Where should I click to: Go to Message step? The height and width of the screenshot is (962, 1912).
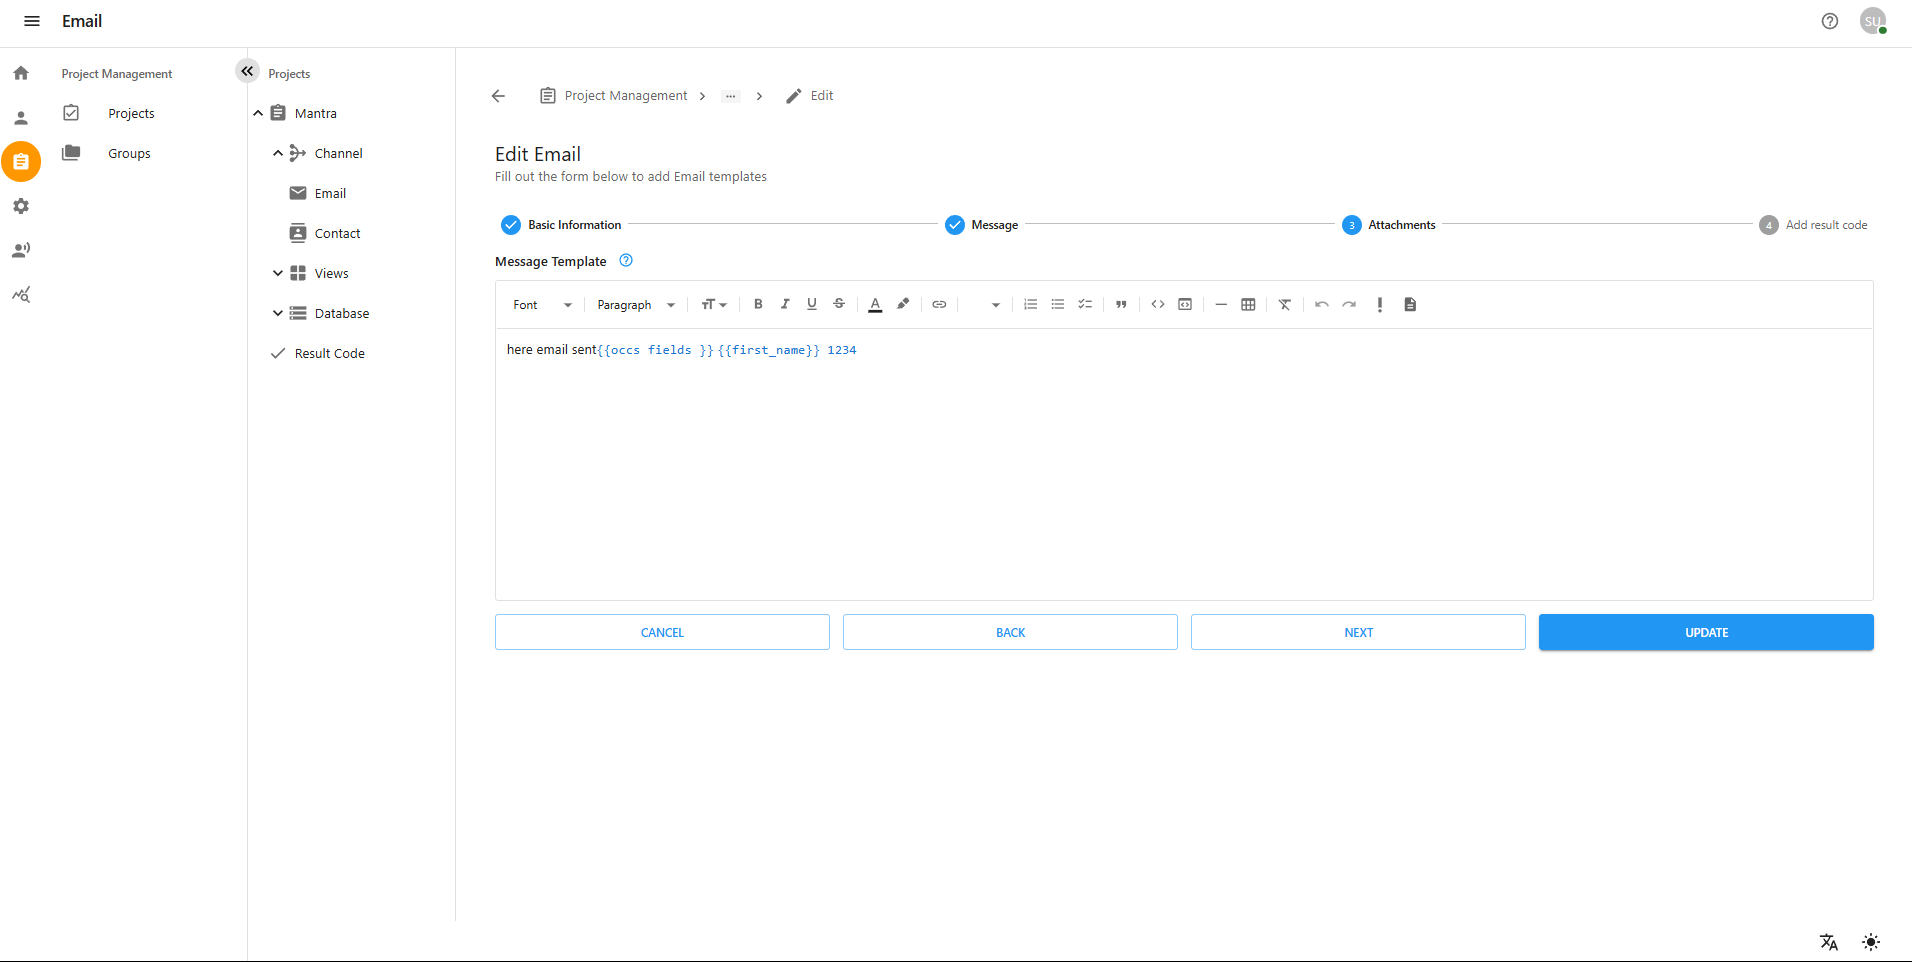coord(981,225)
